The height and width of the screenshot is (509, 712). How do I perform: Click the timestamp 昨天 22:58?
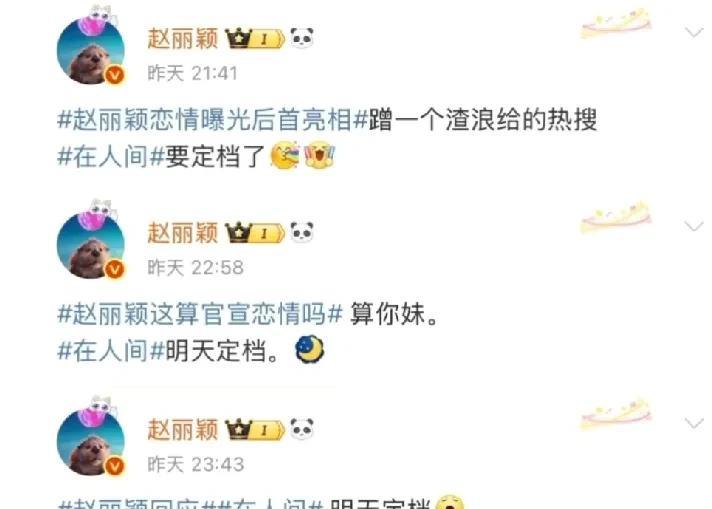click(x=195, y=268)
